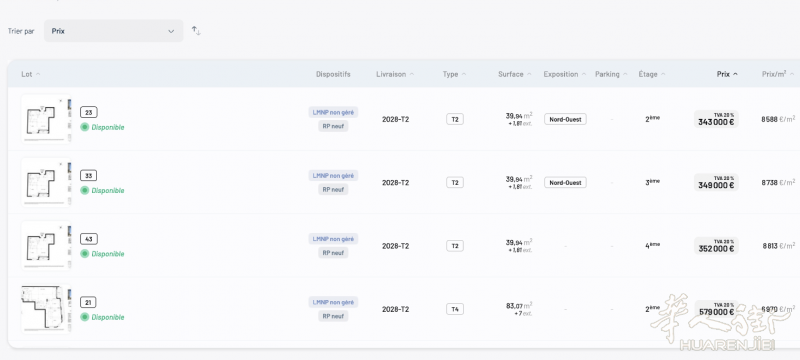Image resolution: width=800 pixels, height=360 pixels.
Task: Click 2028-T2 delivery date in lot 23 row
Action: (395, 119)
